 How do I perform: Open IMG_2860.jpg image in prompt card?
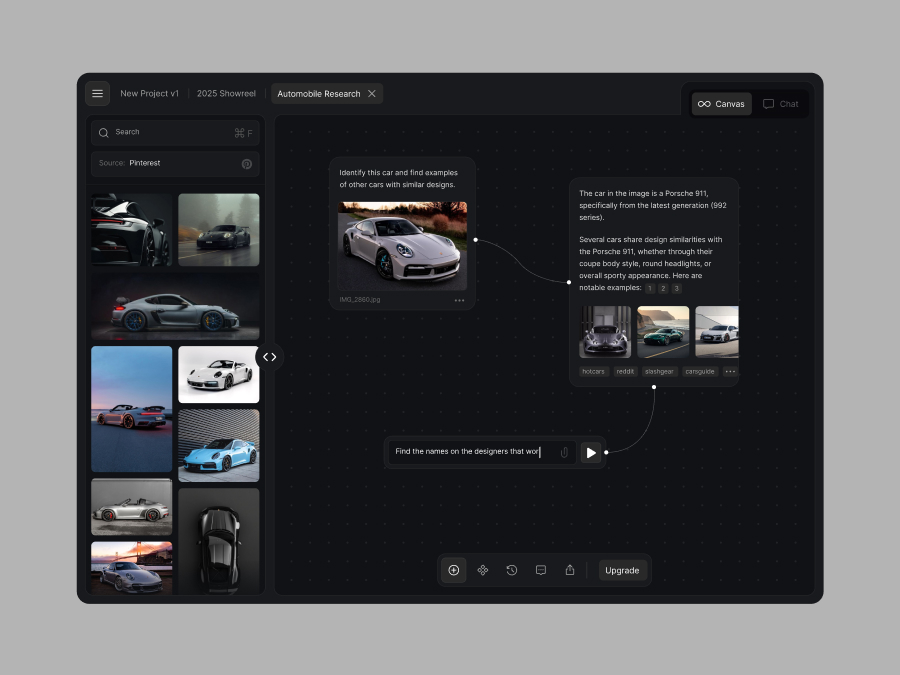point(402,246)
